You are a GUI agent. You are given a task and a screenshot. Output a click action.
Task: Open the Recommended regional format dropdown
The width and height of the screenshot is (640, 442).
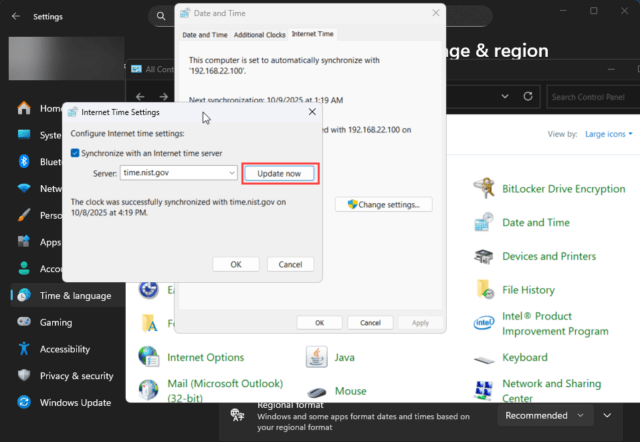[x=545, y=415]
